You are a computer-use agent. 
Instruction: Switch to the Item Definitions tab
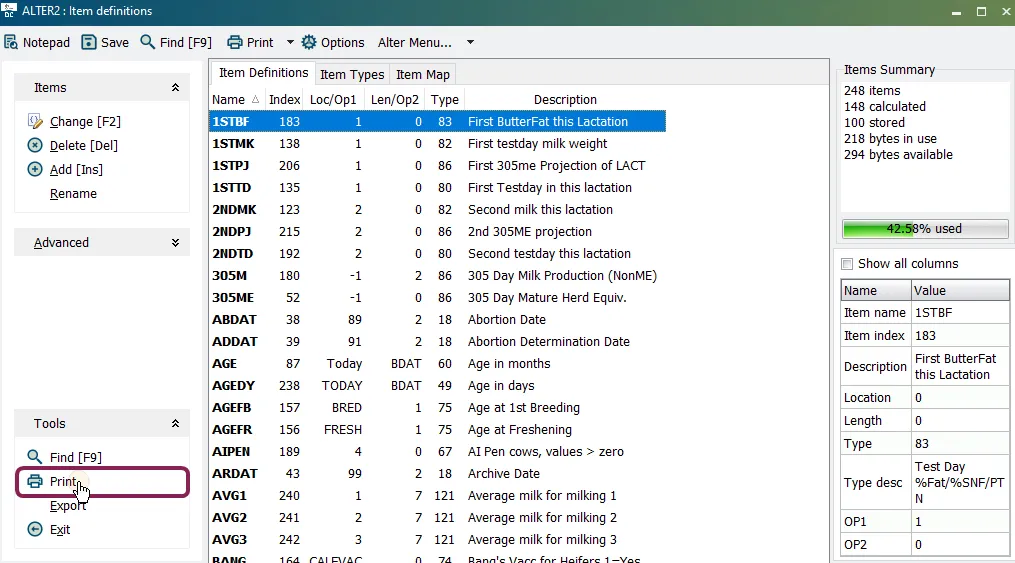263,73
